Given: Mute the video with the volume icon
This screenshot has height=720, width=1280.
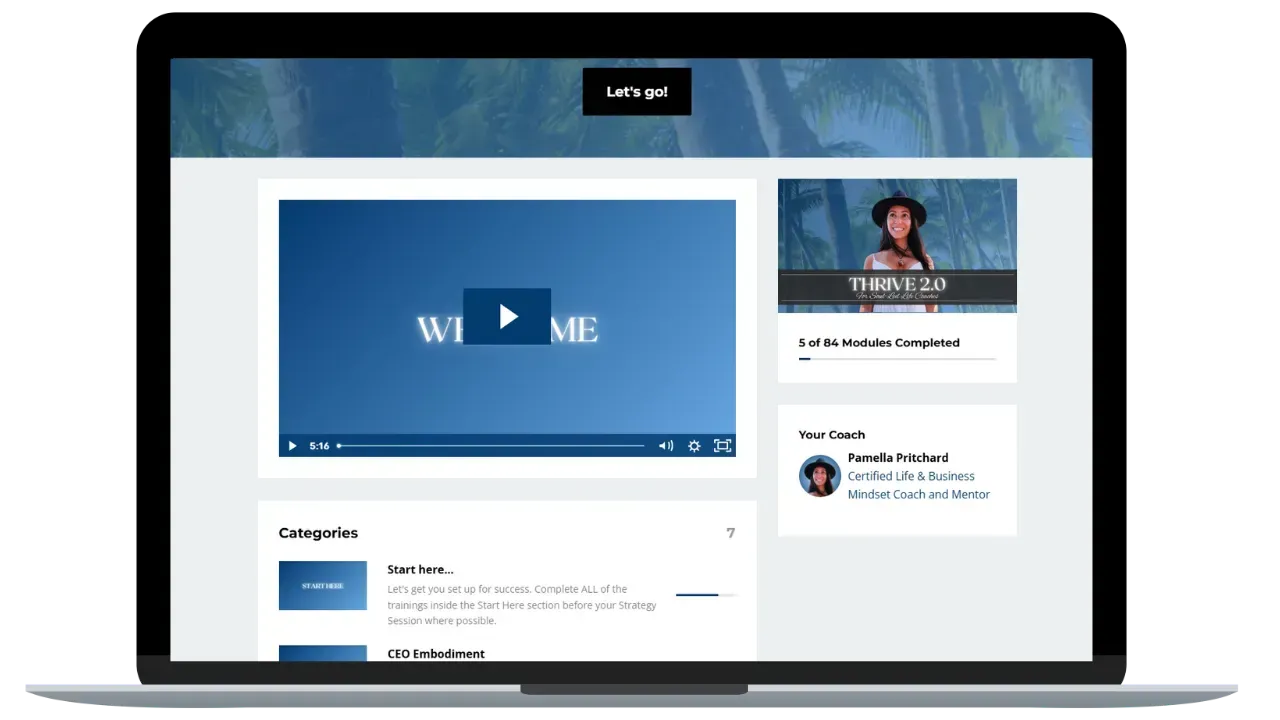Looking at the screenshot, I should click(665, 446).
